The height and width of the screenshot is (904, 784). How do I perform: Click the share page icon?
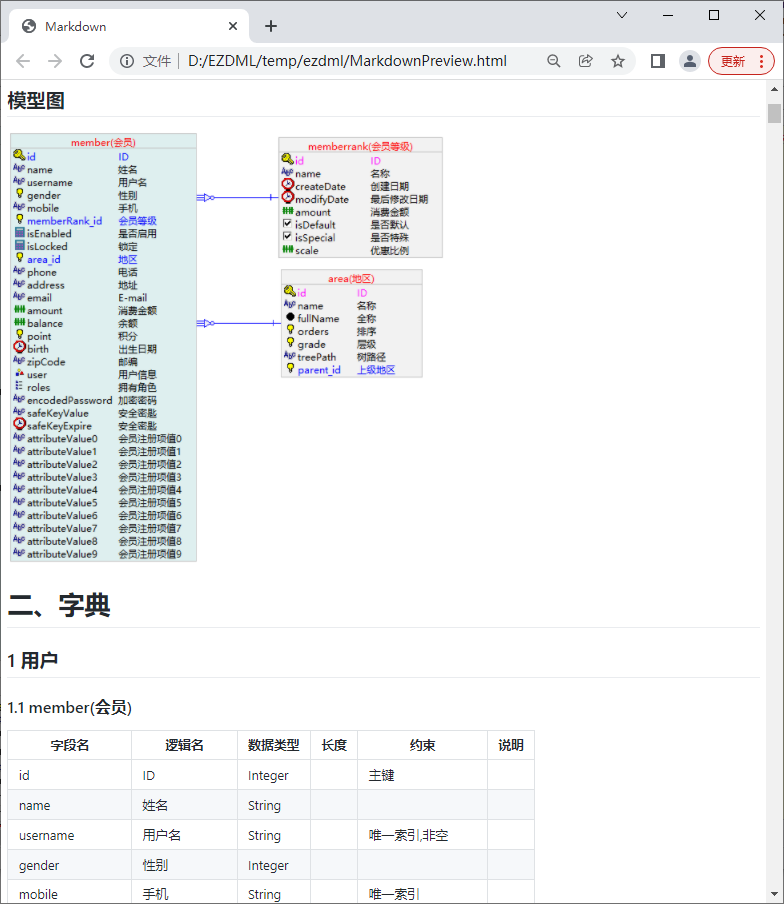tap(586, 61)
